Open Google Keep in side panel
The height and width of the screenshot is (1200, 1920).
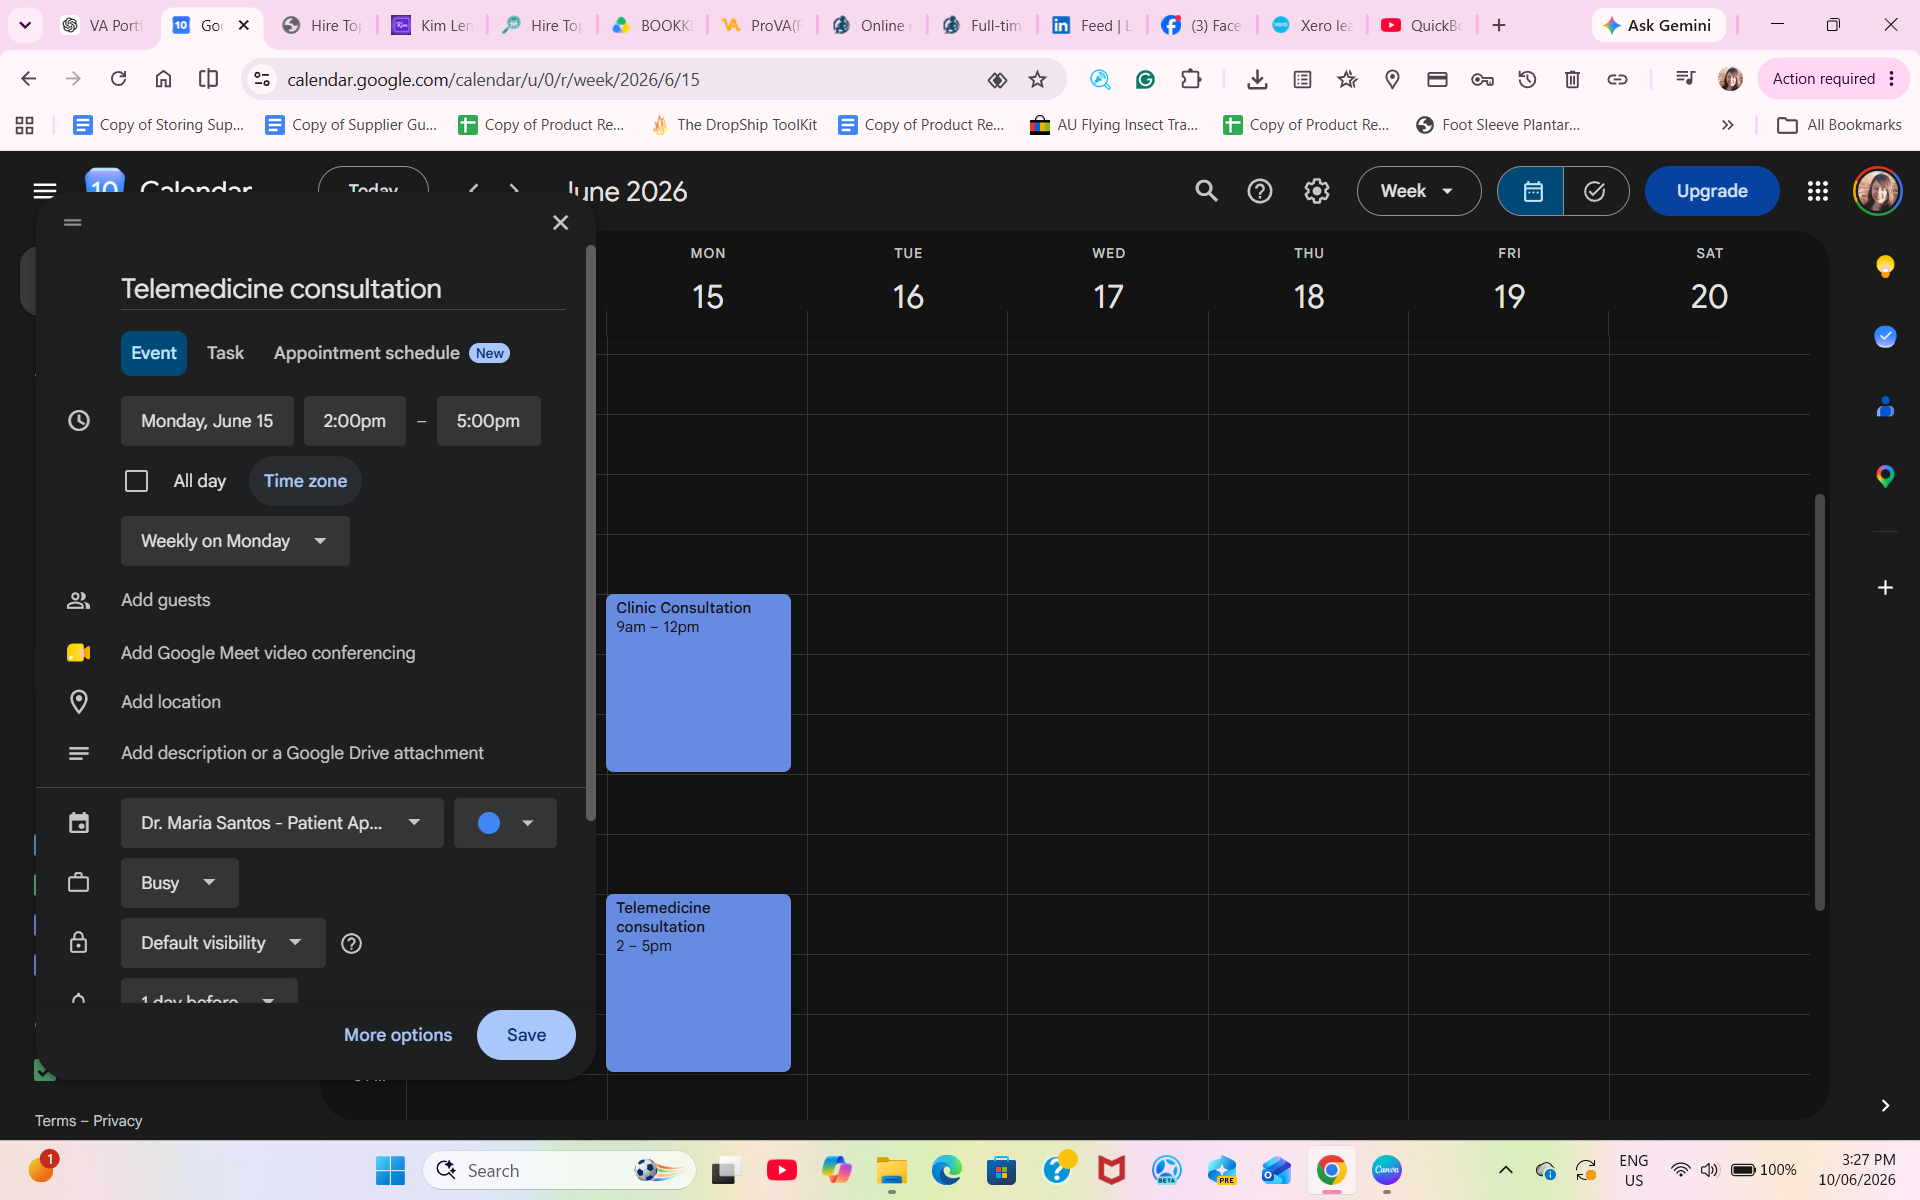pyautogui.click(x=1885, y=266)
